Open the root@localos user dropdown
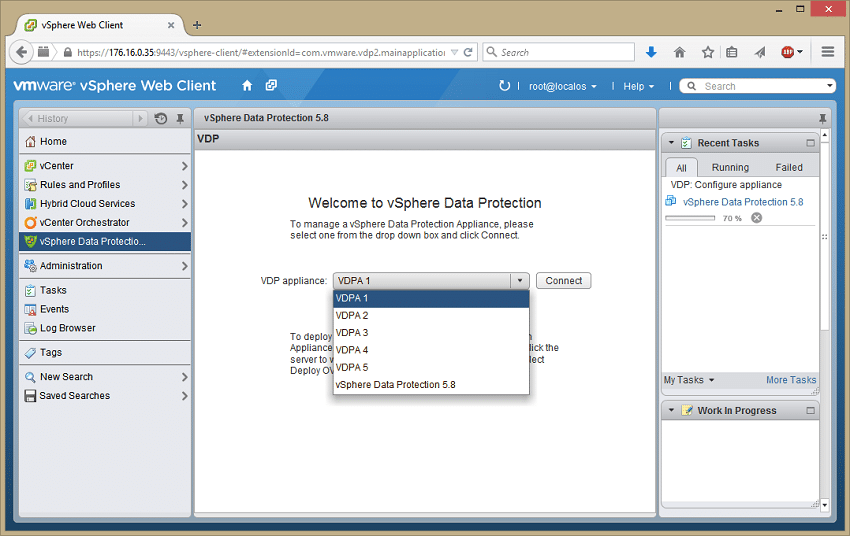The width and height of the screenshot is (850, 536). tap(563, 86)
